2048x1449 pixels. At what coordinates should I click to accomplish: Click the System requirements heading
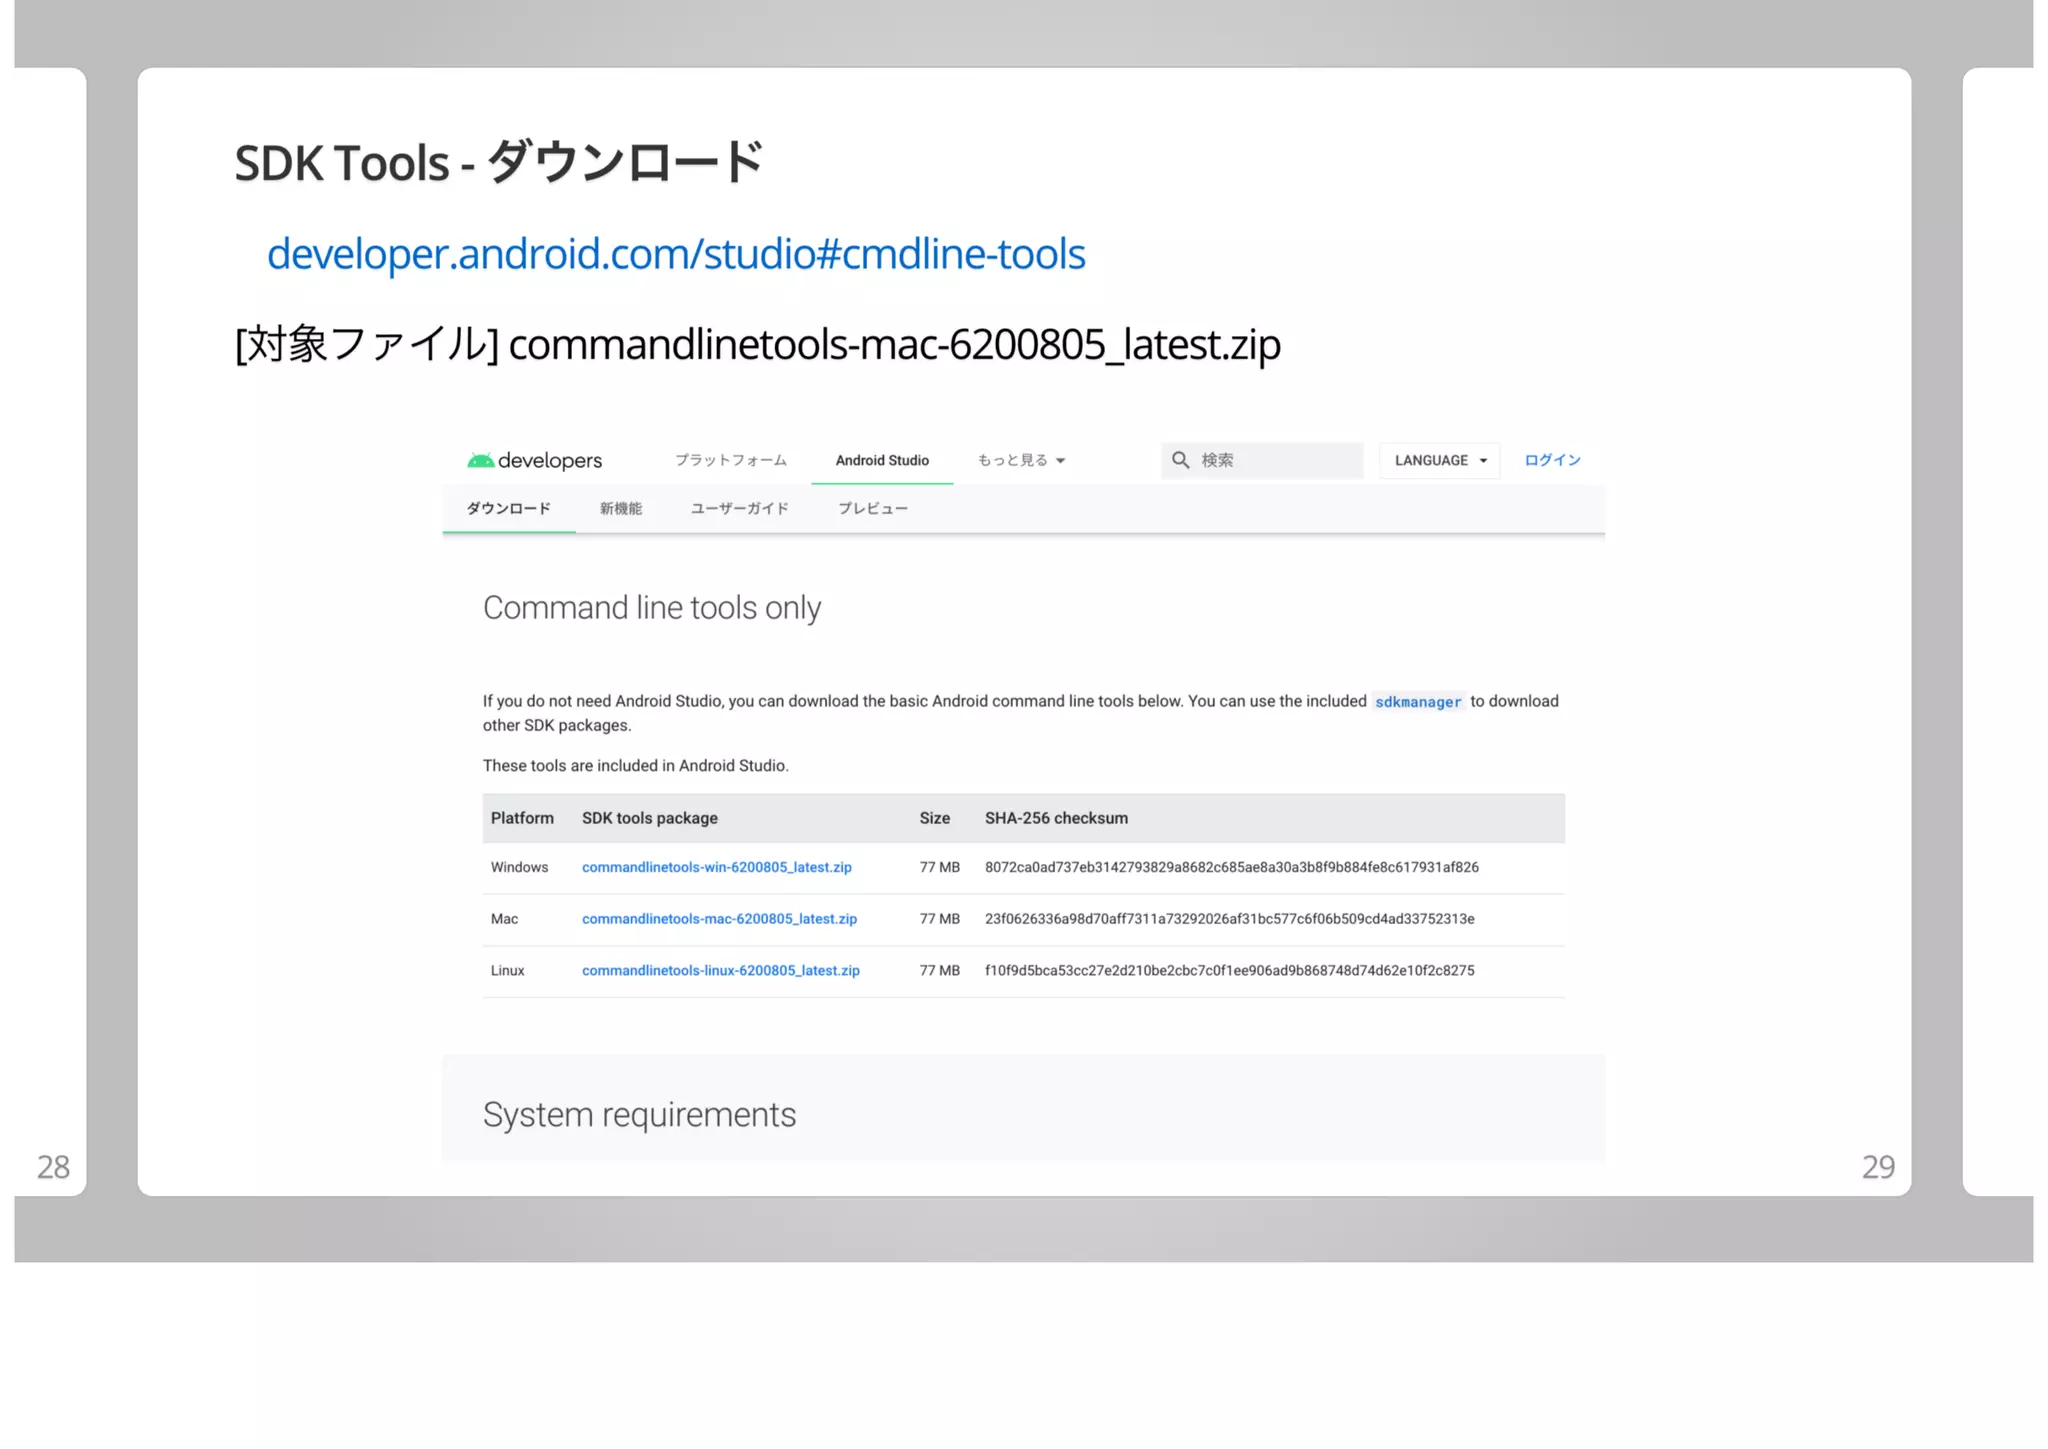tap(640, 1114)
